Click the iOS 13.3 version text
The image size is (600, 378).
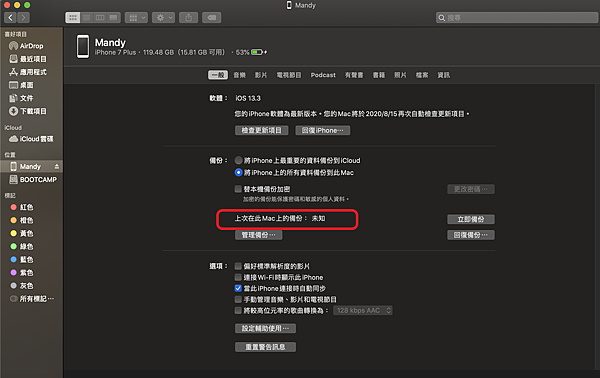248,98
